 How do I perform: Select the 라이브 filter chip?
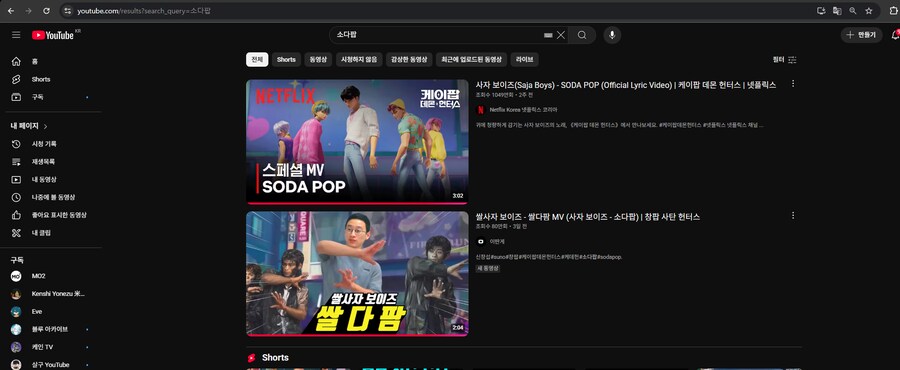pyautogui.click(x=525, y=60)
